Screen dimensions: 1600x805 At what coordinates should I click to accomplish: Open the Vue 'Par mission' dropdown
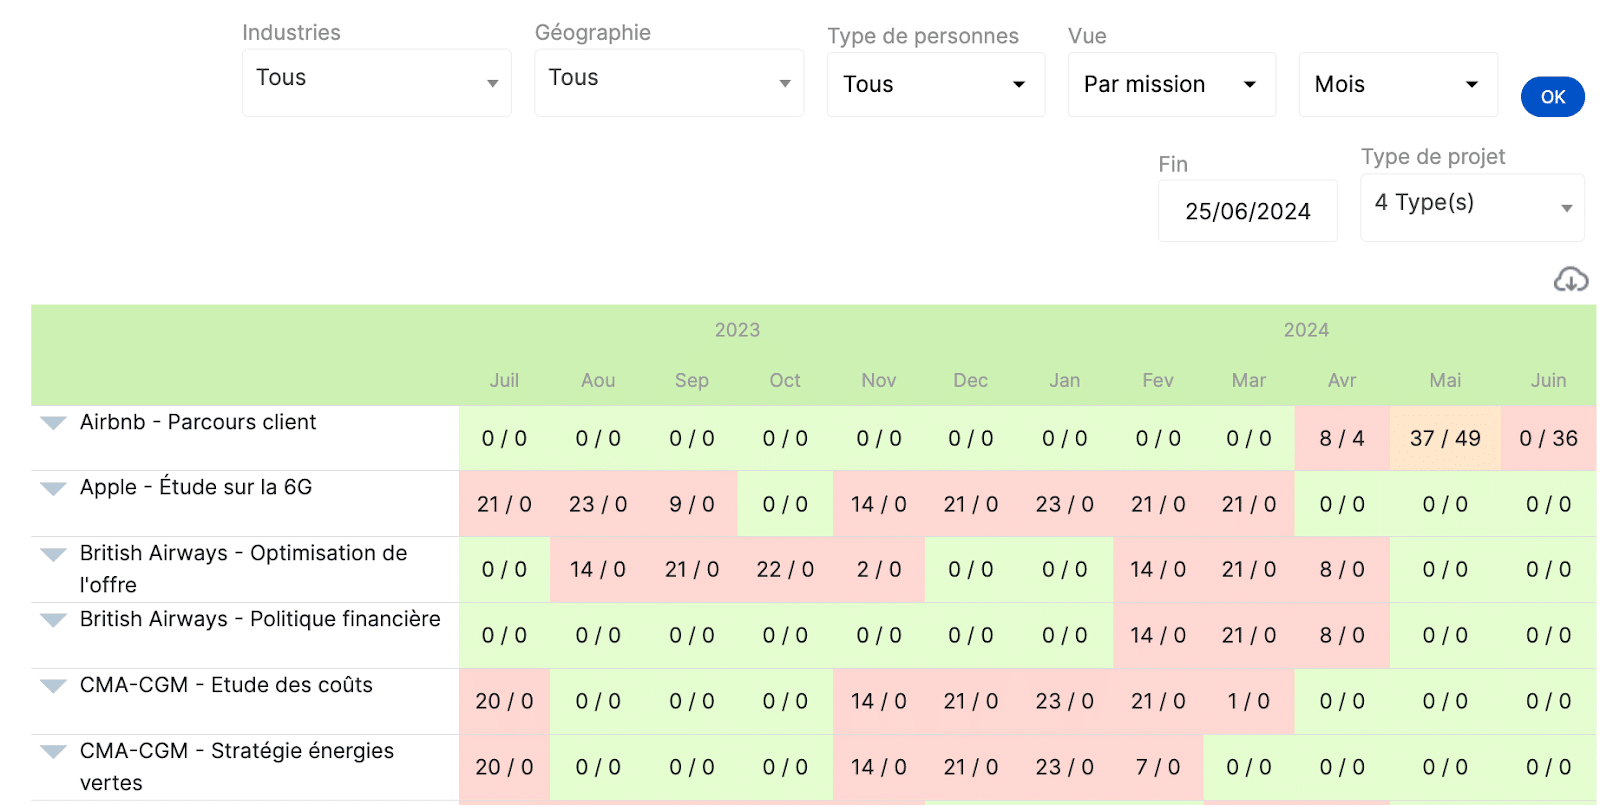tap(1172, 85)
